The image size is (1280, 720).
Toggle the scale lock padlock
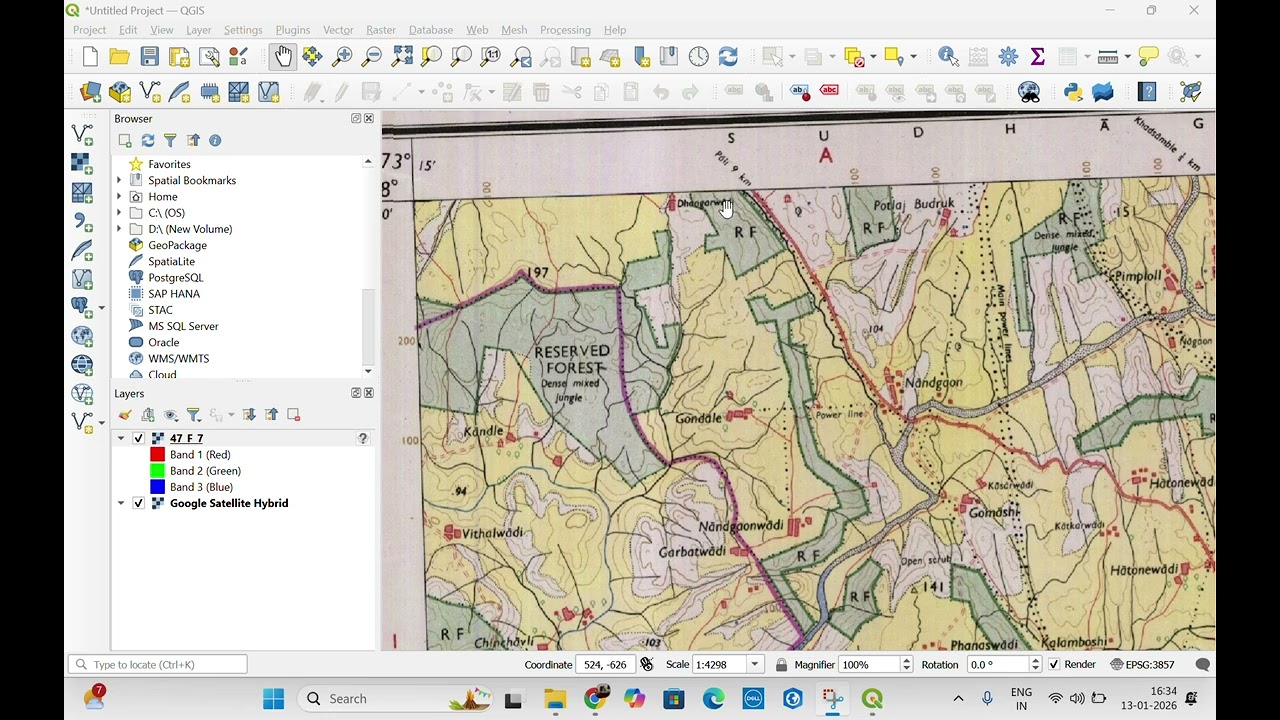click(781, 664)
